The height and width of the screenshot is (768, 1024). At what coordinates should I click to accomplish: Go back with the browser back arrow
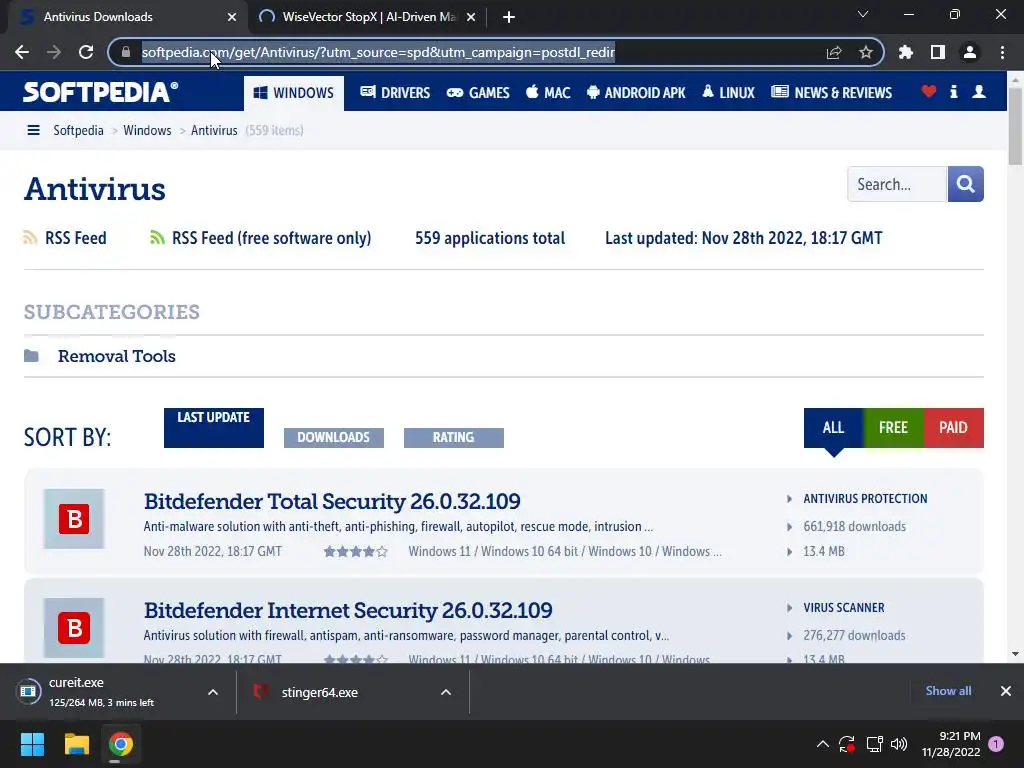click(x=22, y=52)
